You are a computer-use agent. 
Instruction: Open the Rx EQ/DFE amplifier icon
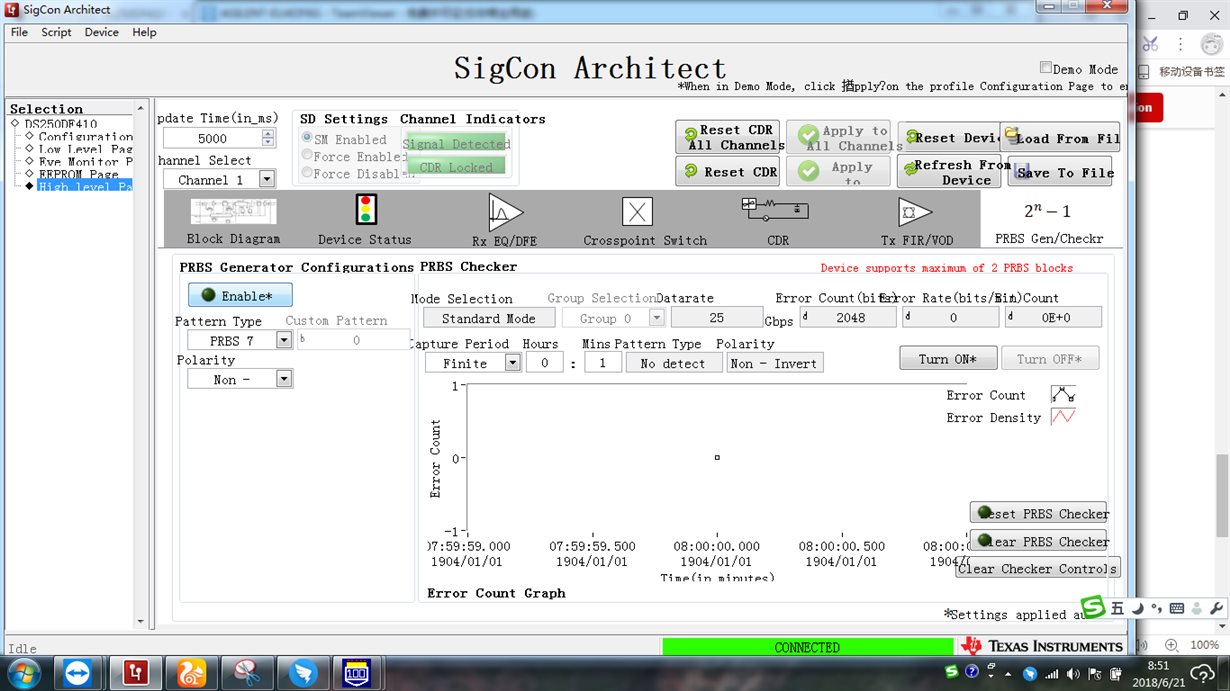click(x=505, y=211)
